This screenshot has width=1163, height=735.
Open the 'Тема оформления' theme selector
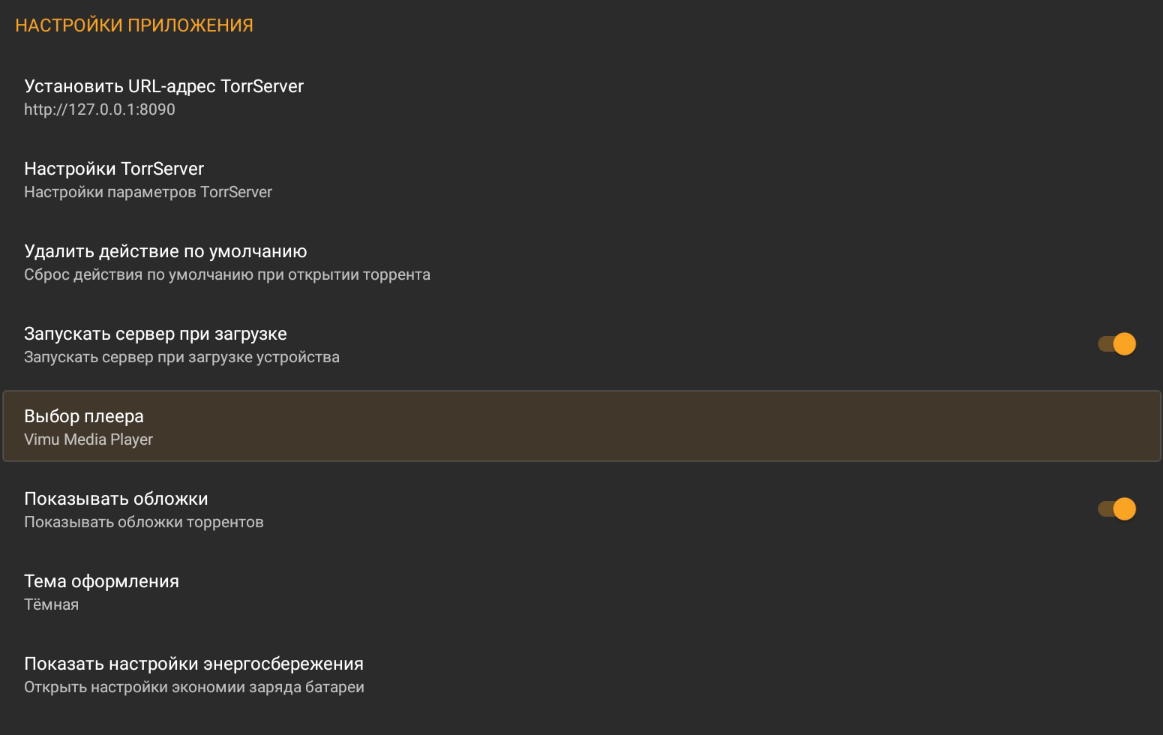click(x=101, y=581)
